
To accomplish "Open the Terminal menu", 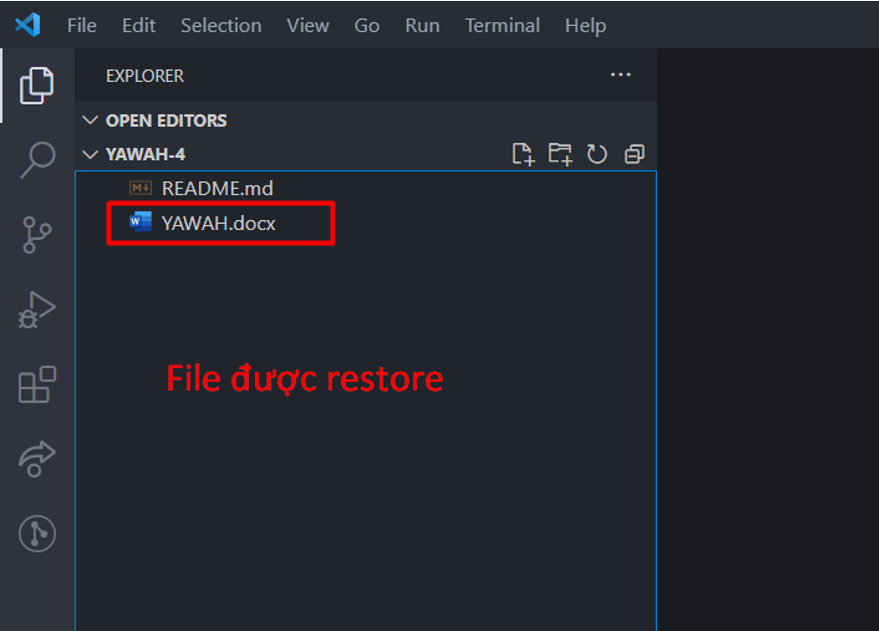I will [x=502, y=25].
